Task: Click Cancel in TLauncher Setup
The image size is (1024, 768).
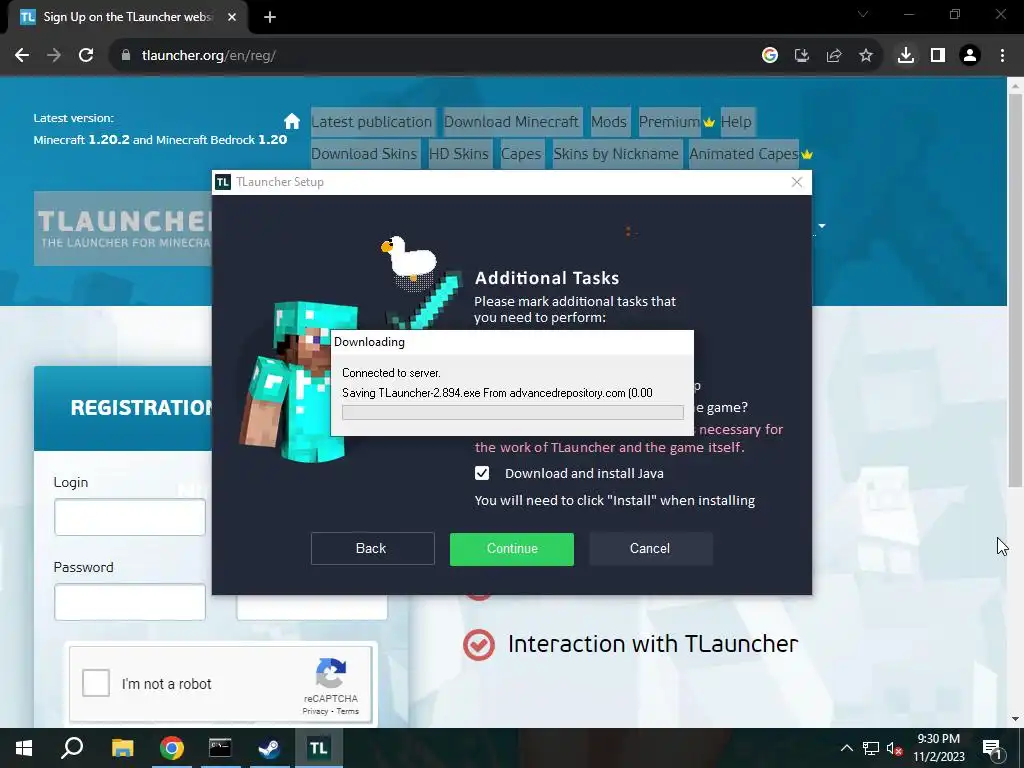Action: pos(650,548)
